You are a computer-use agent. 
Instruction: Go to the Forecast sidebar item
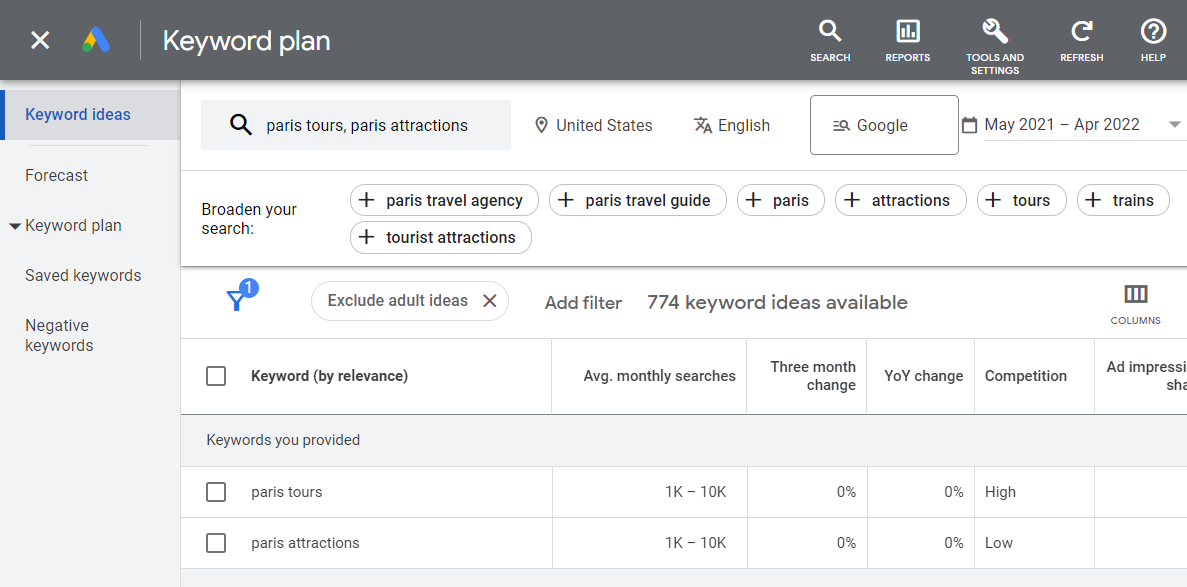(57, 175)
